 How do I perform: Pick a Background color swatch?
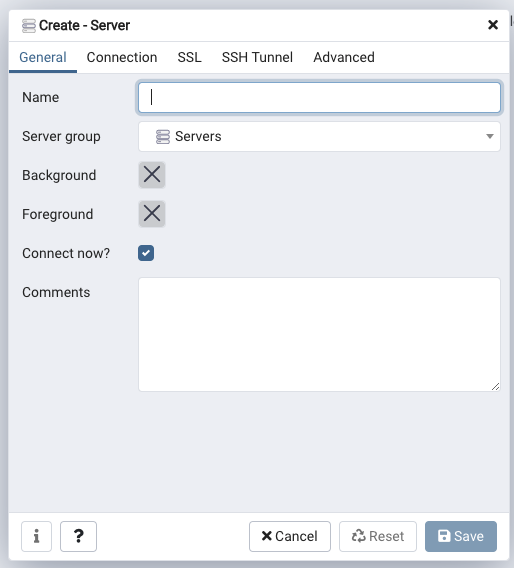tap(152, 175)
